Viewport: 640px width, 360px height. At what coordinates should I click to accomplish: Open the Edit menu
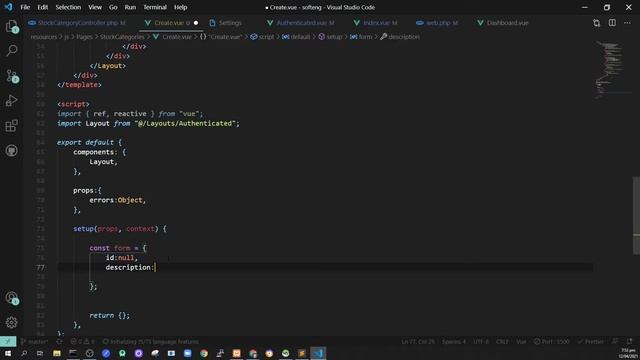click(x=42, y=7)
